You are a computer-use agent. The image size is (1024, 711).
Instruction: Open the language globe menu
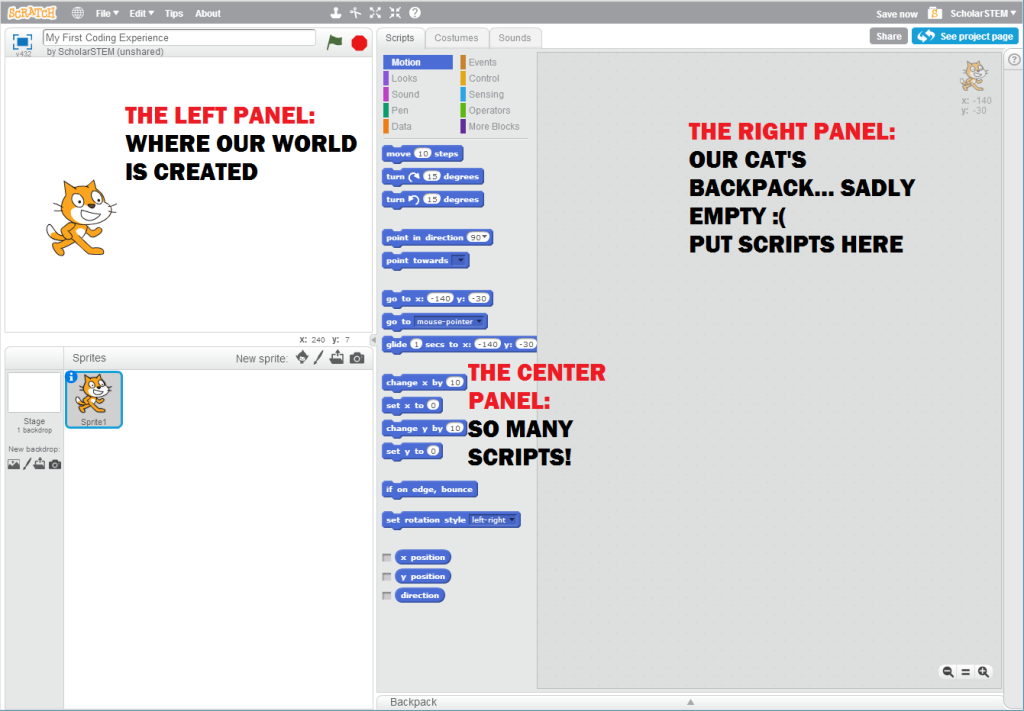pyautogui.click(x=78, y=13)
